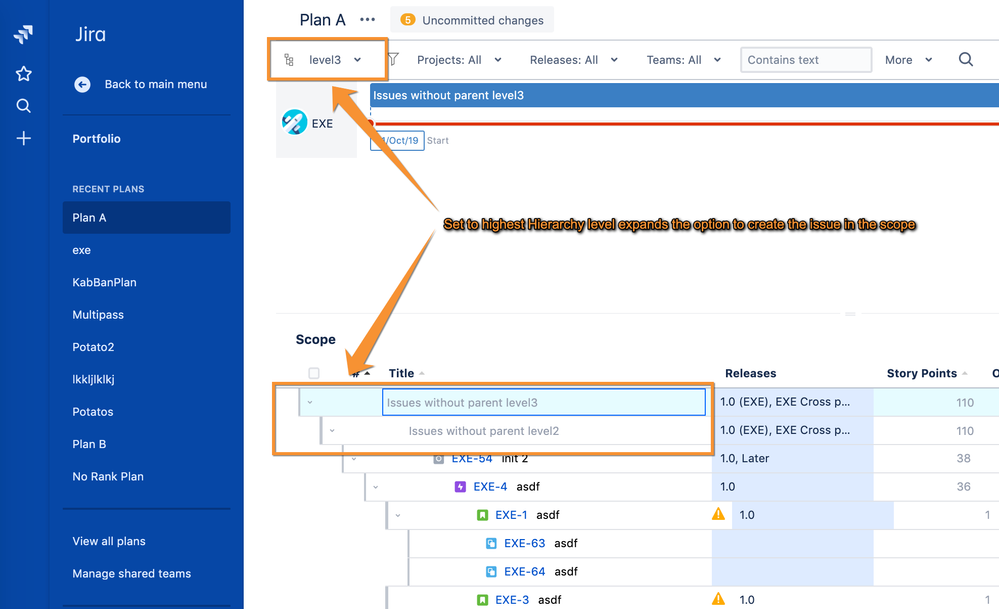Open the More filters dropdown
Viewport: 999px width, 609px height.
pyautogui.click(x=909, y=60)
